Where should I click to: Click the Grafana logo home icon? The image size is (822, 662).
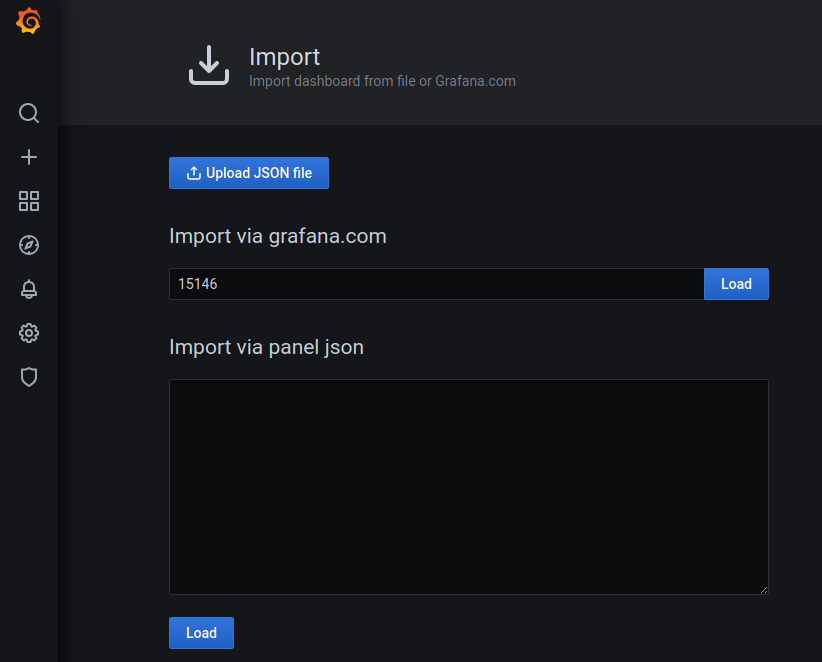point(29,21)
